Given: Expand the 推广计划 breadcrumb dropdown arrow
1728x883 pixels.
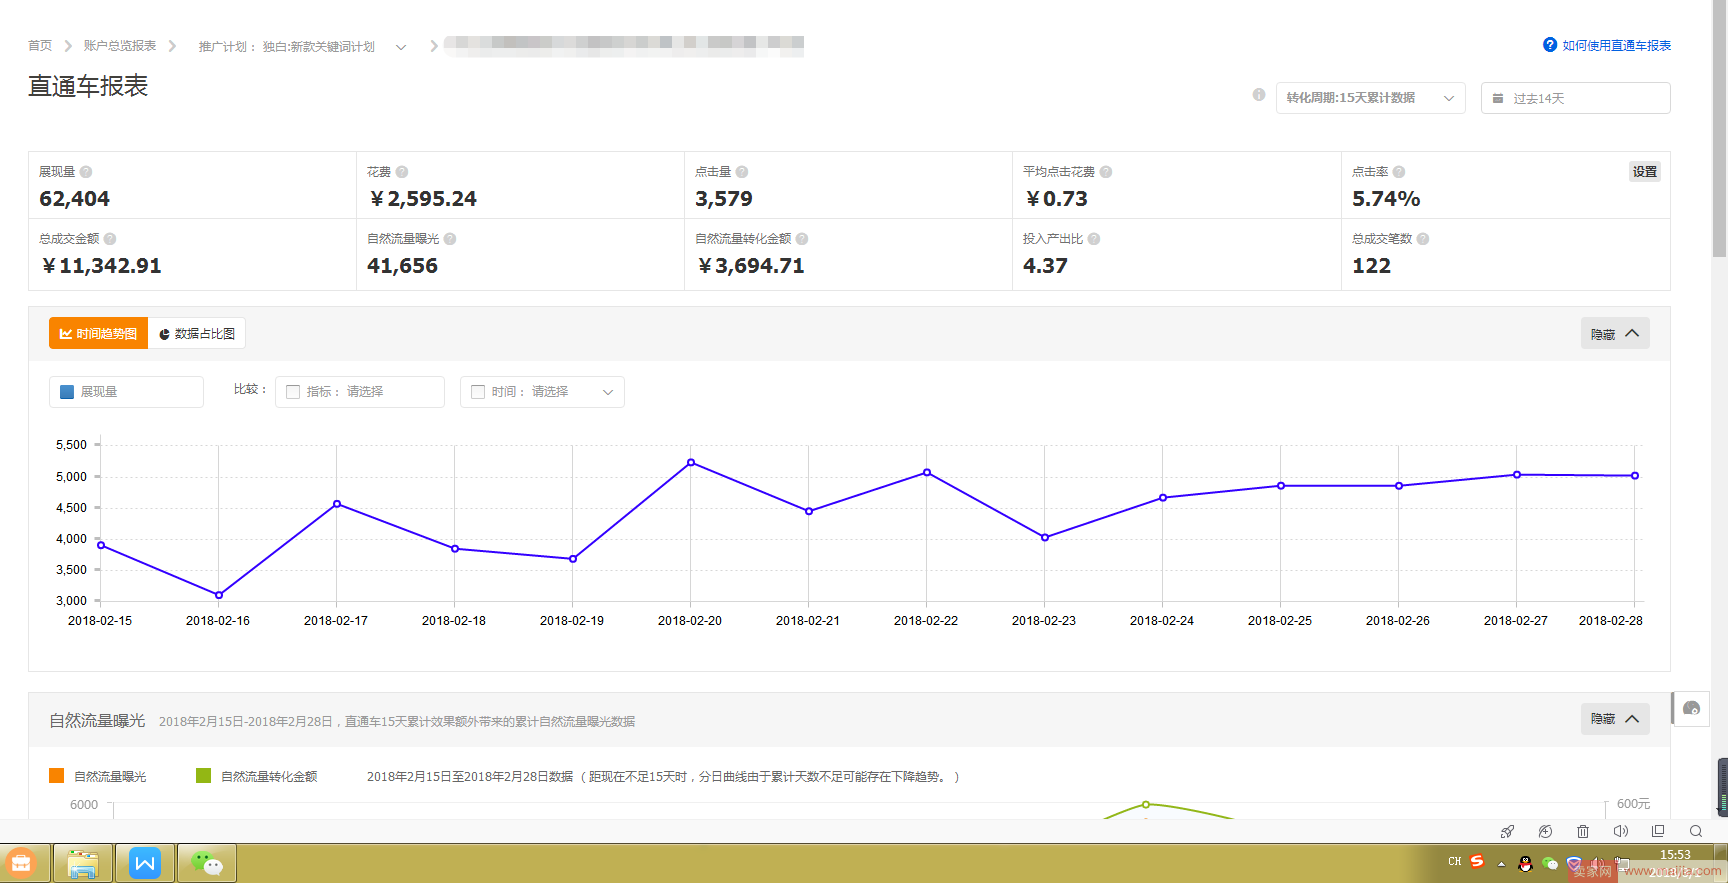Looking at the screenshot, I should [401, 47].
